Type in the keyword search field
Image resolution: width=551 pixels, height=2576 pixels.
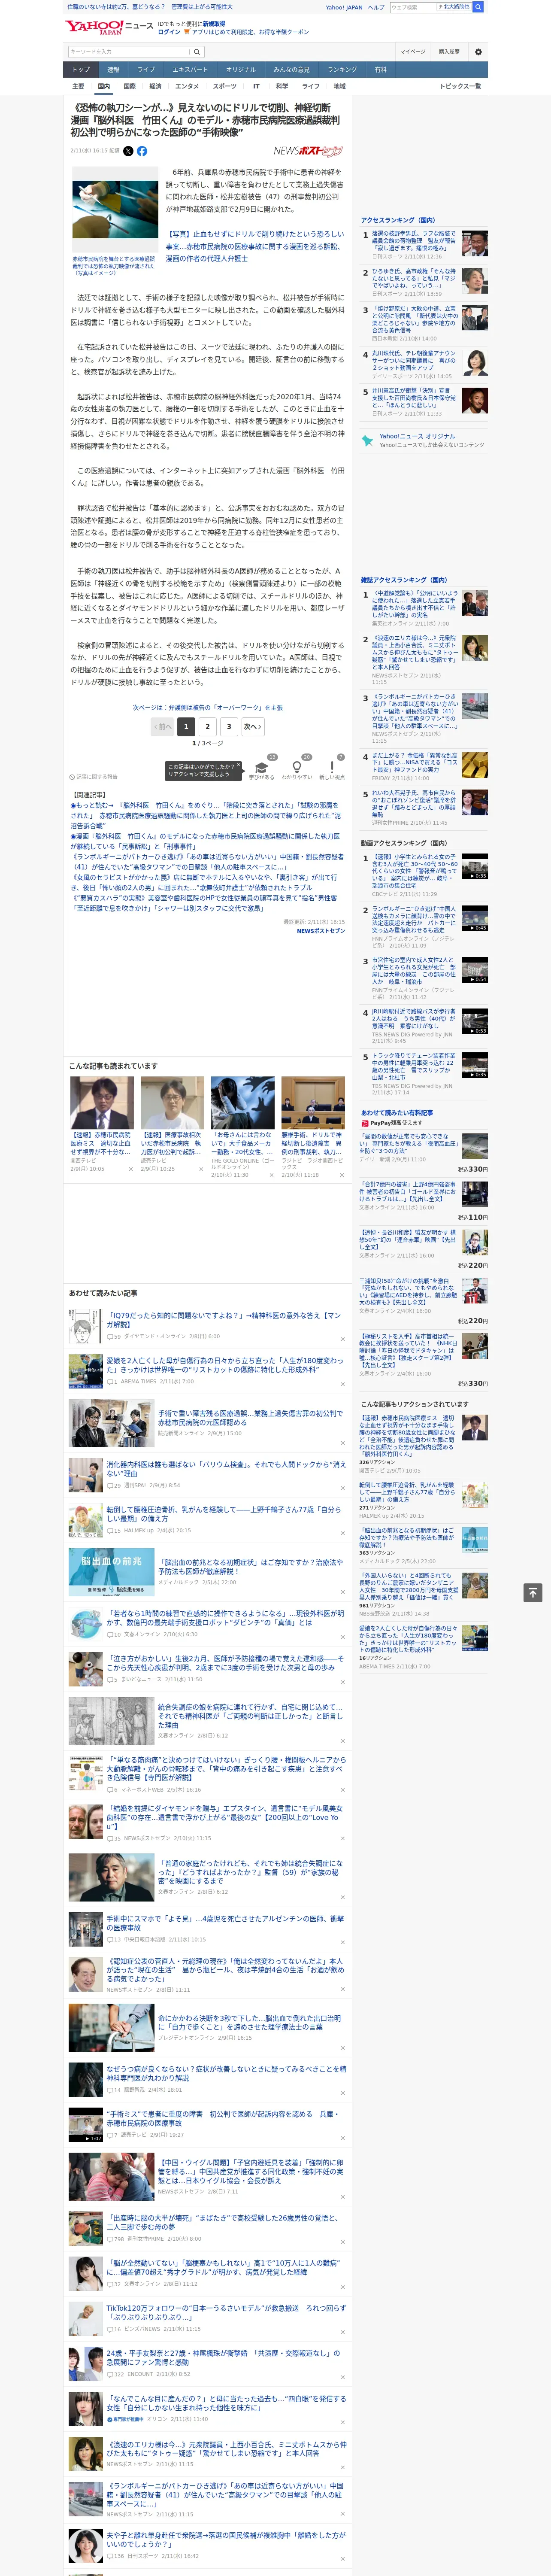pos(129,51)
